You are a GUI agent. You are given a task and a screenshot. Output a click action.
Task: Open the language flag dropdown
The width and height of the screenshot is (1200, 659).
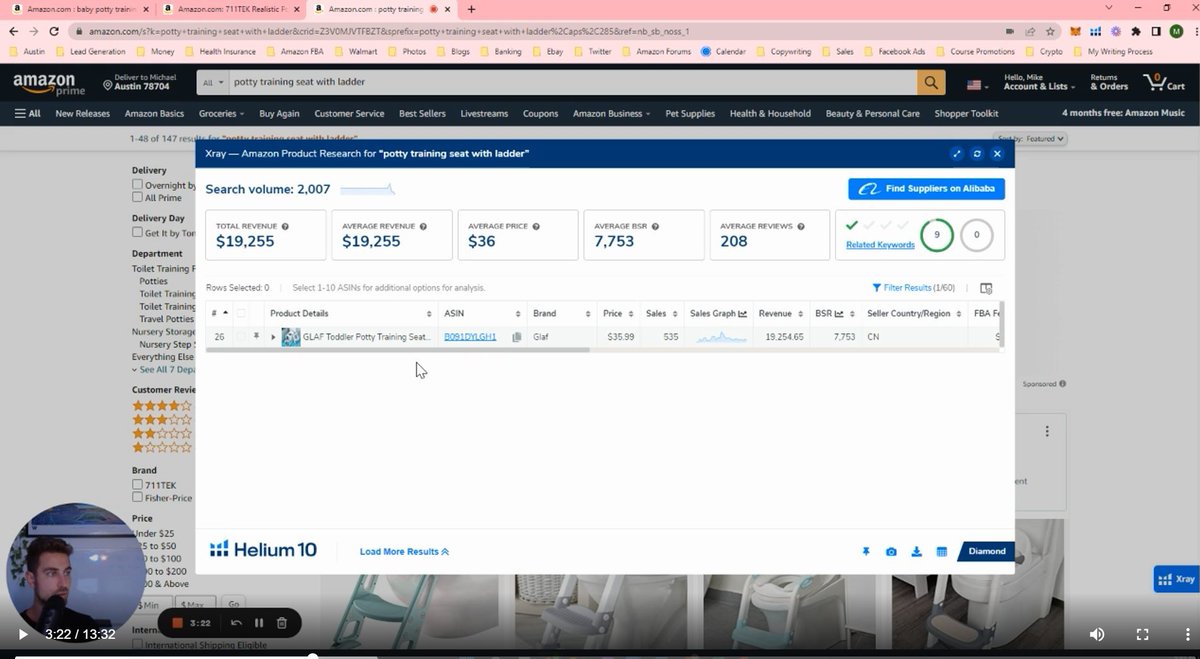click(x=978, y=84)
